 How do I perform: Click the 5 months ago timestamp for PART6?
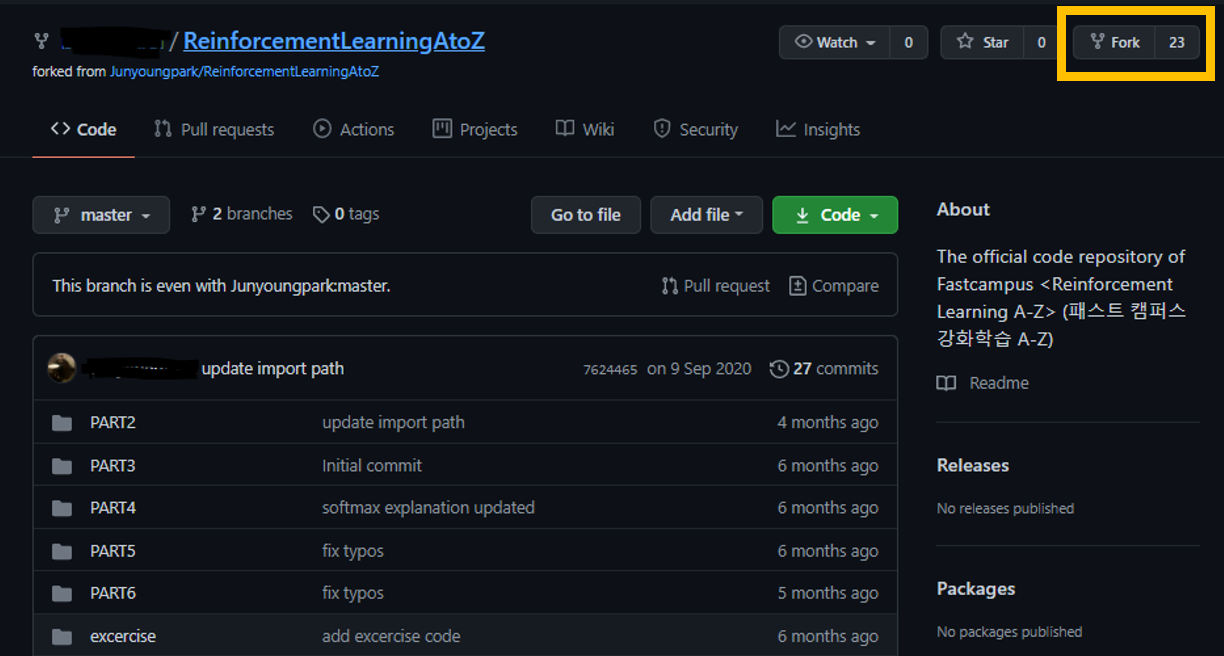[828, 593]
